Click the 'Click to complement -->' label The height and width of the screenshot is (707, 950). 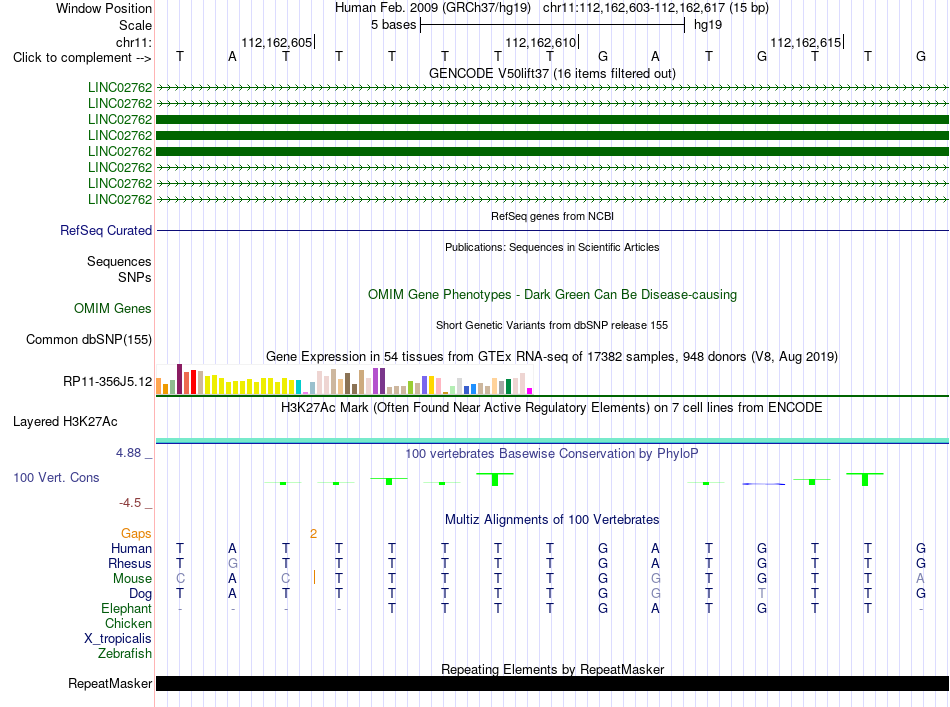pos(82,58)
